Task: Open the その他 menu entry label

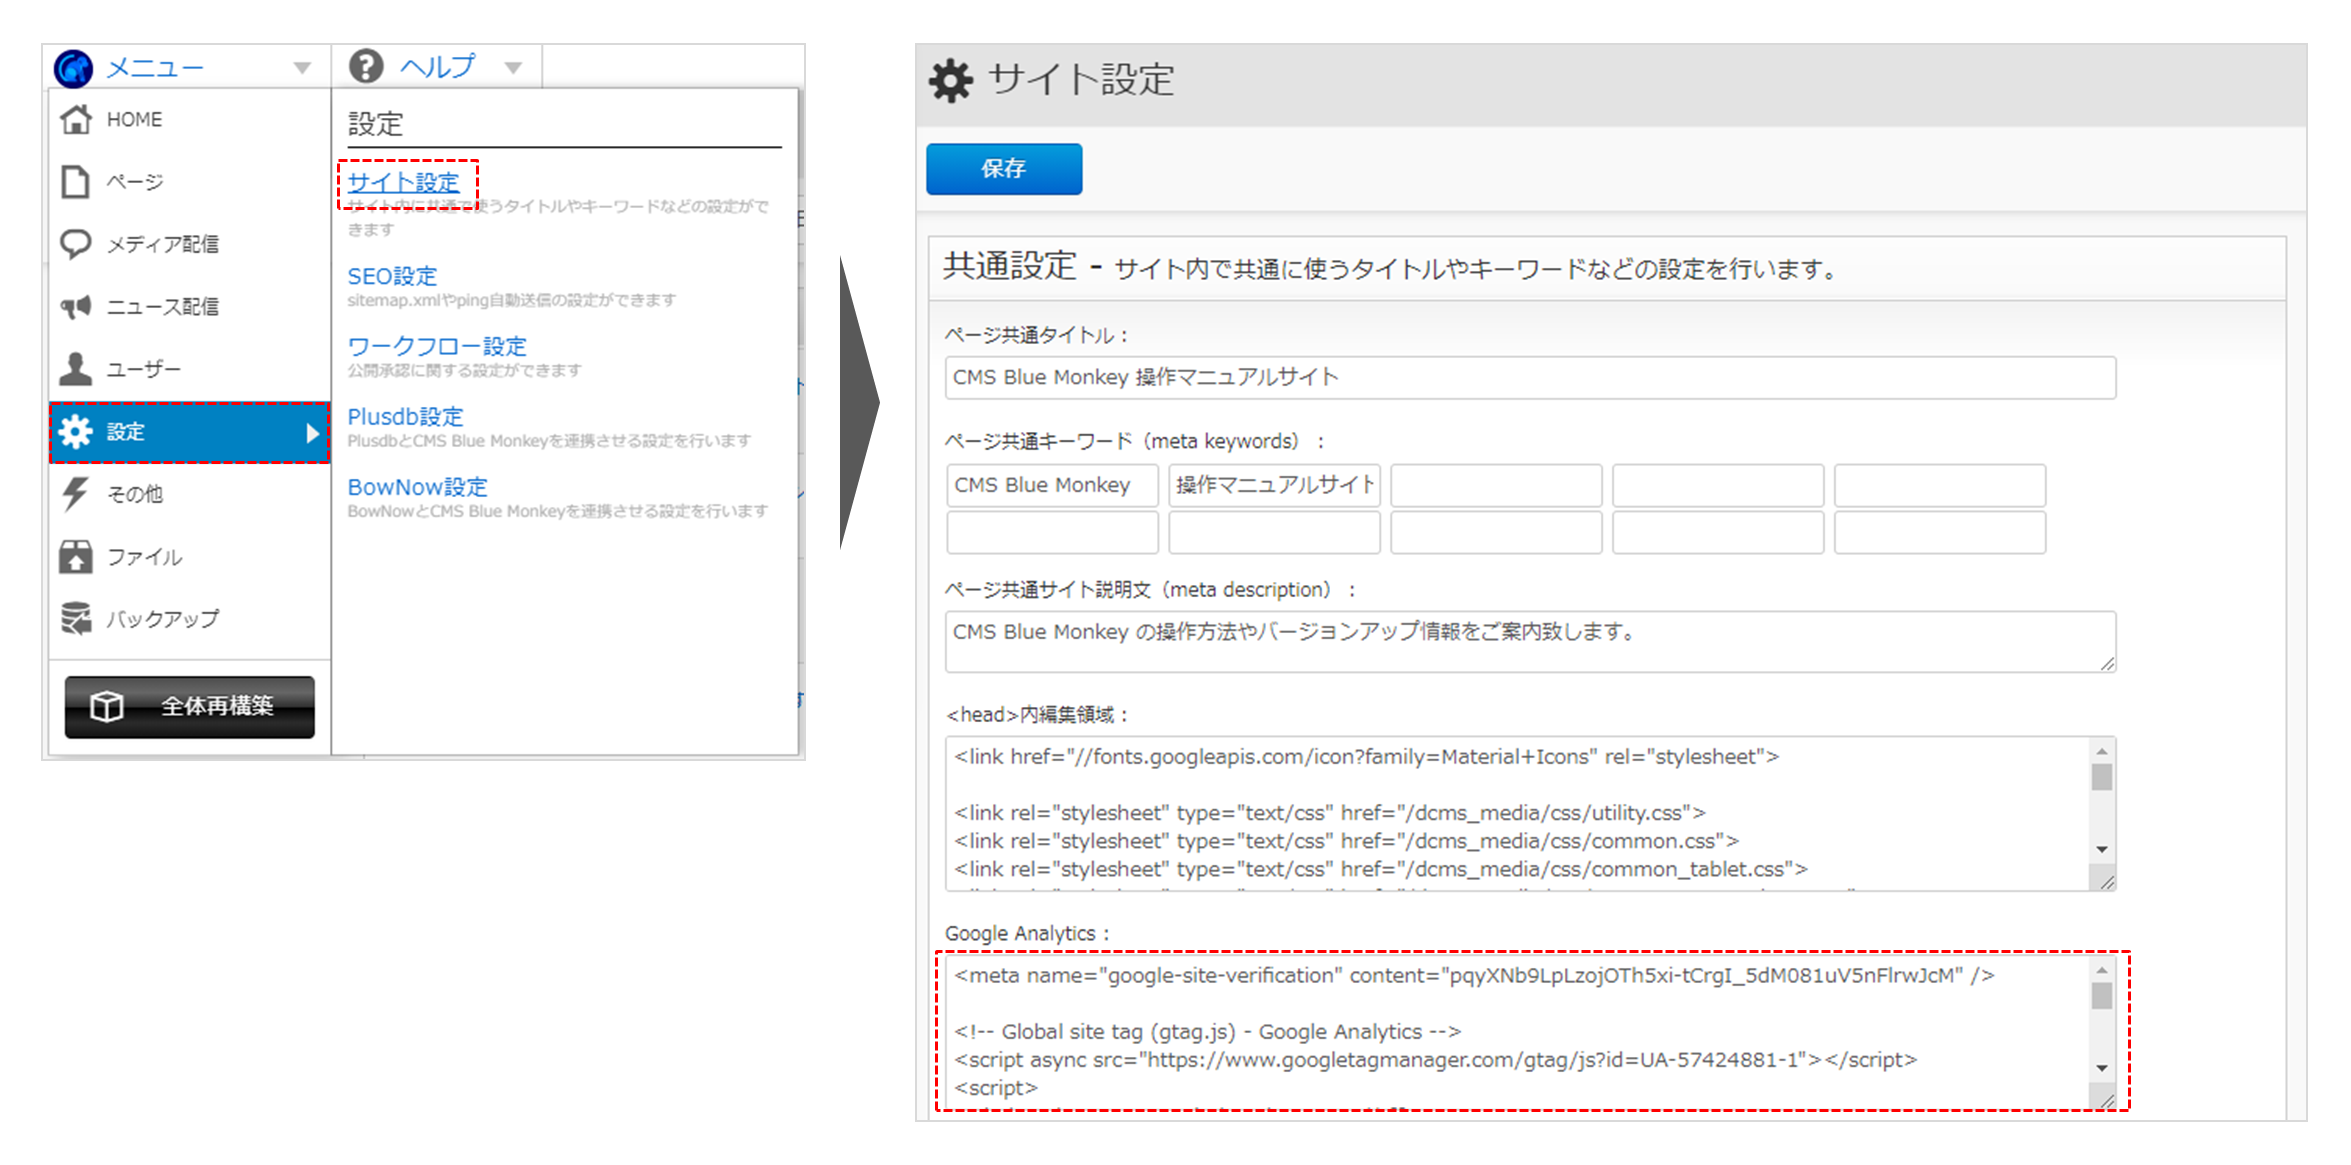Action: pyautogui.click(x=135, y=494)
